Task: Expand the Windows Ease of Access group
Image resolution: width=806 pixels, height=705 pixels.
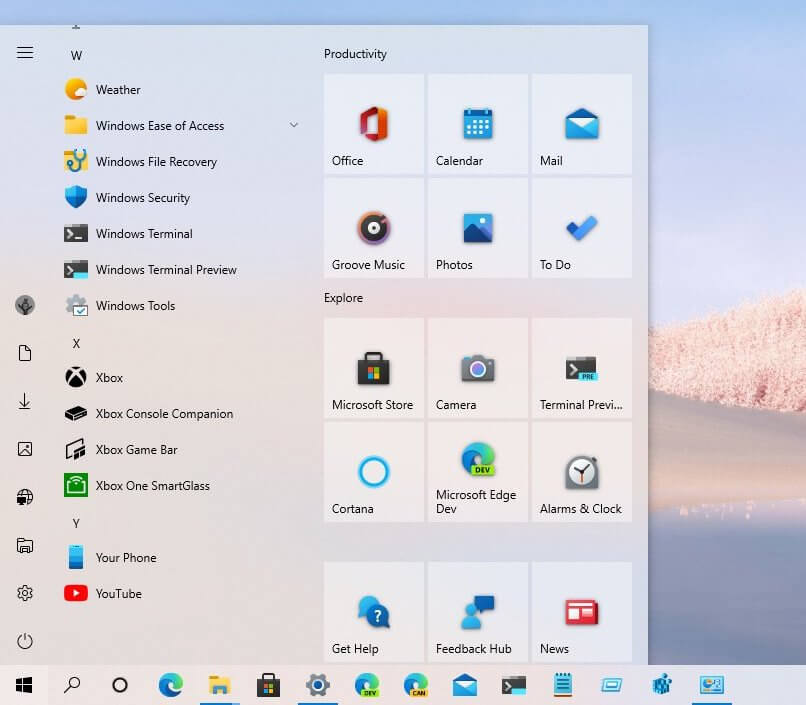Action: pyautogui.click(x=293, y=125)
